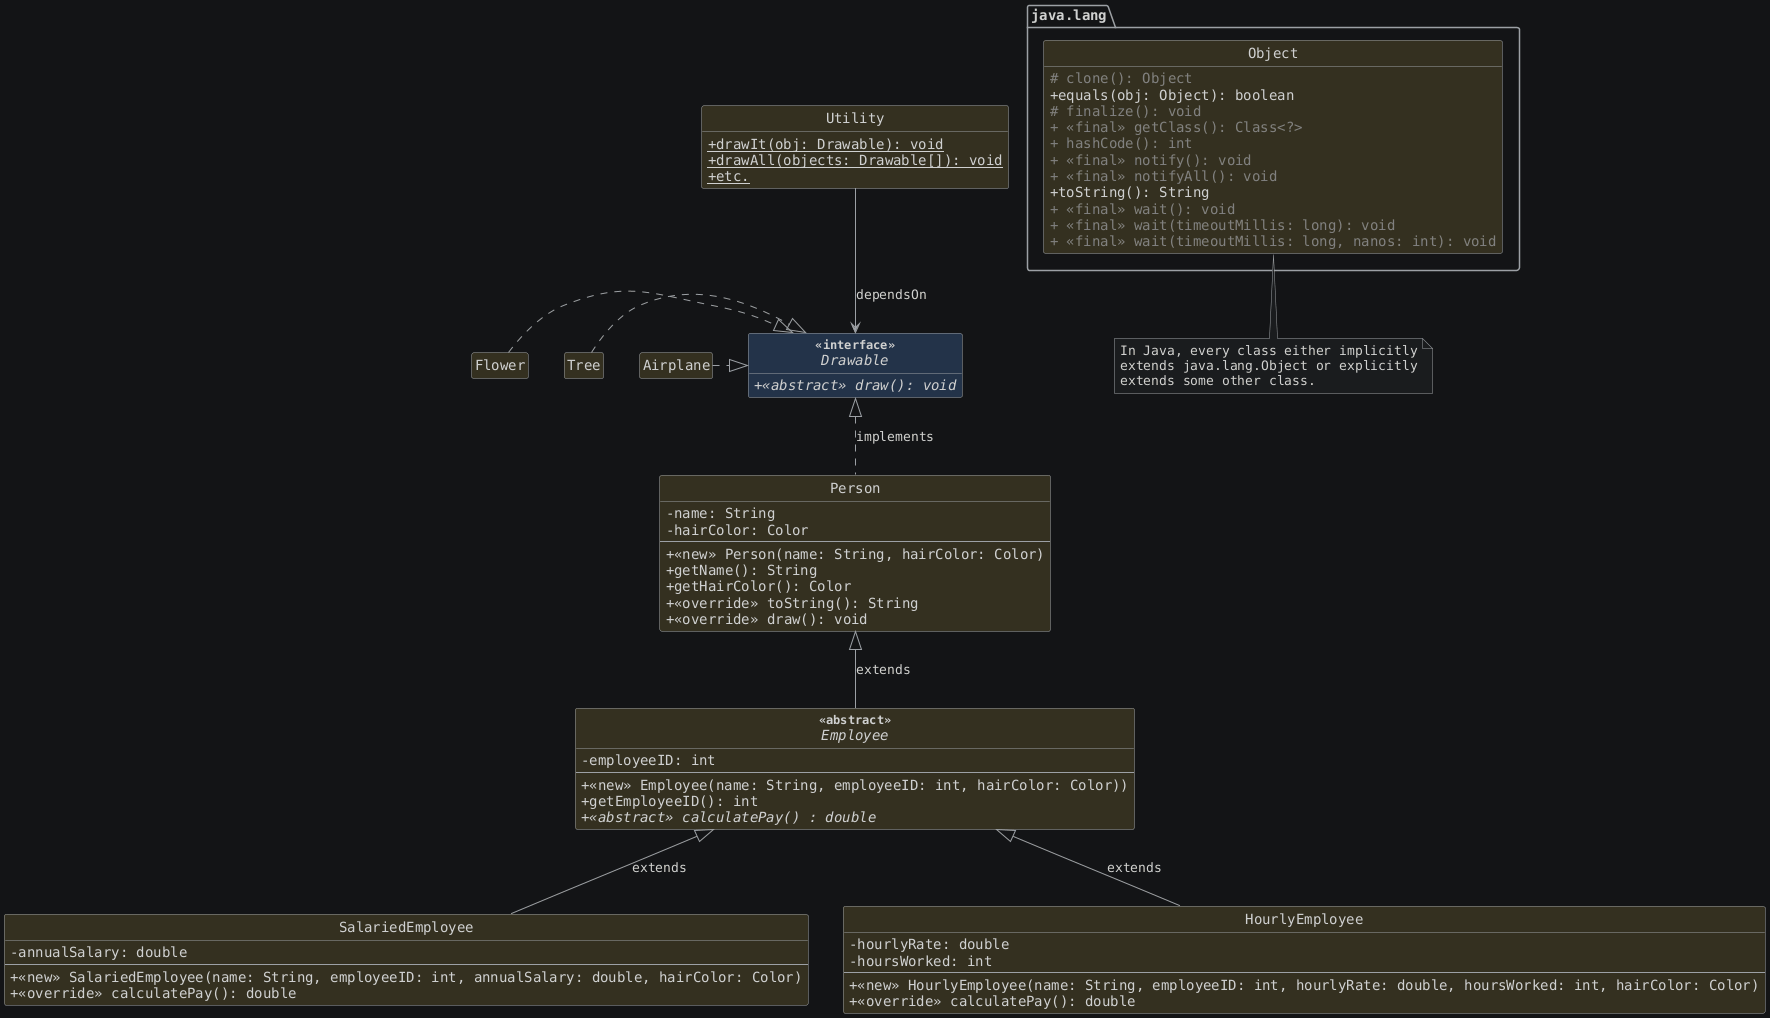Select the Flower class box
1770x1018 pixels.
500,365
